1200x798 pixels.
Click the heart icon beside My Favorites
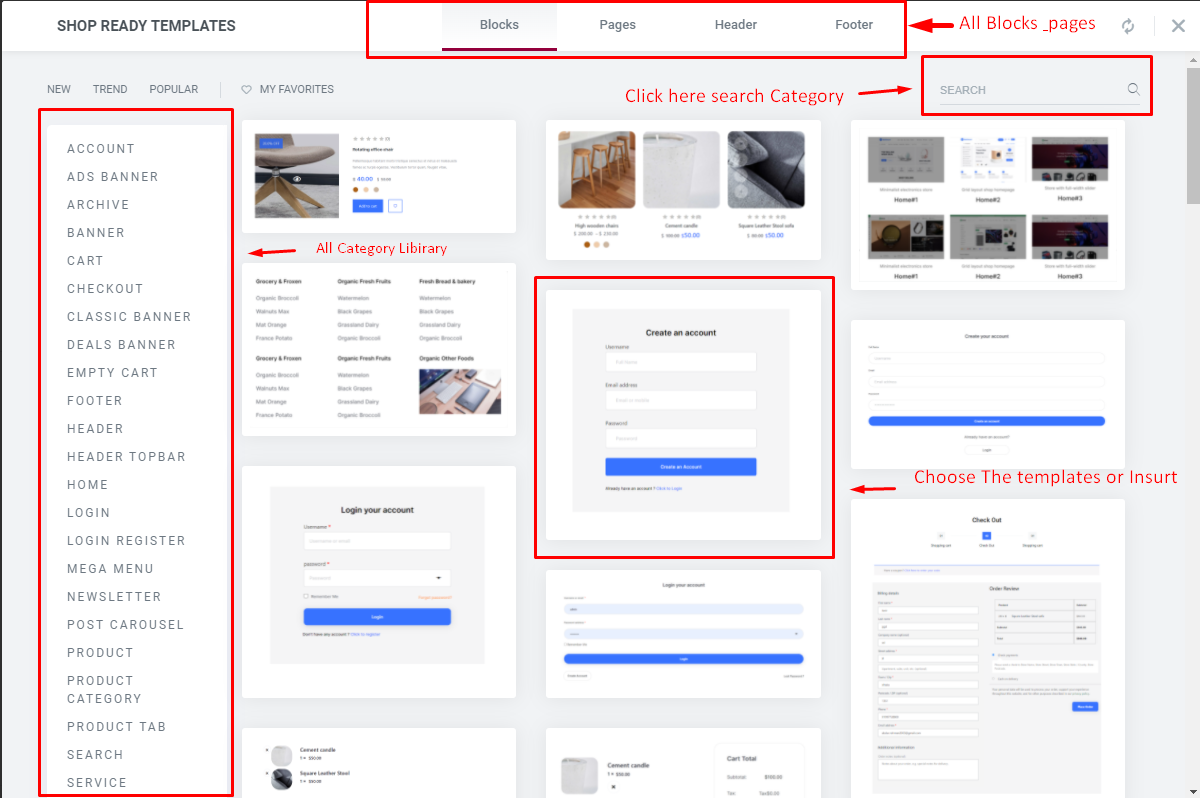click(246, 89)
